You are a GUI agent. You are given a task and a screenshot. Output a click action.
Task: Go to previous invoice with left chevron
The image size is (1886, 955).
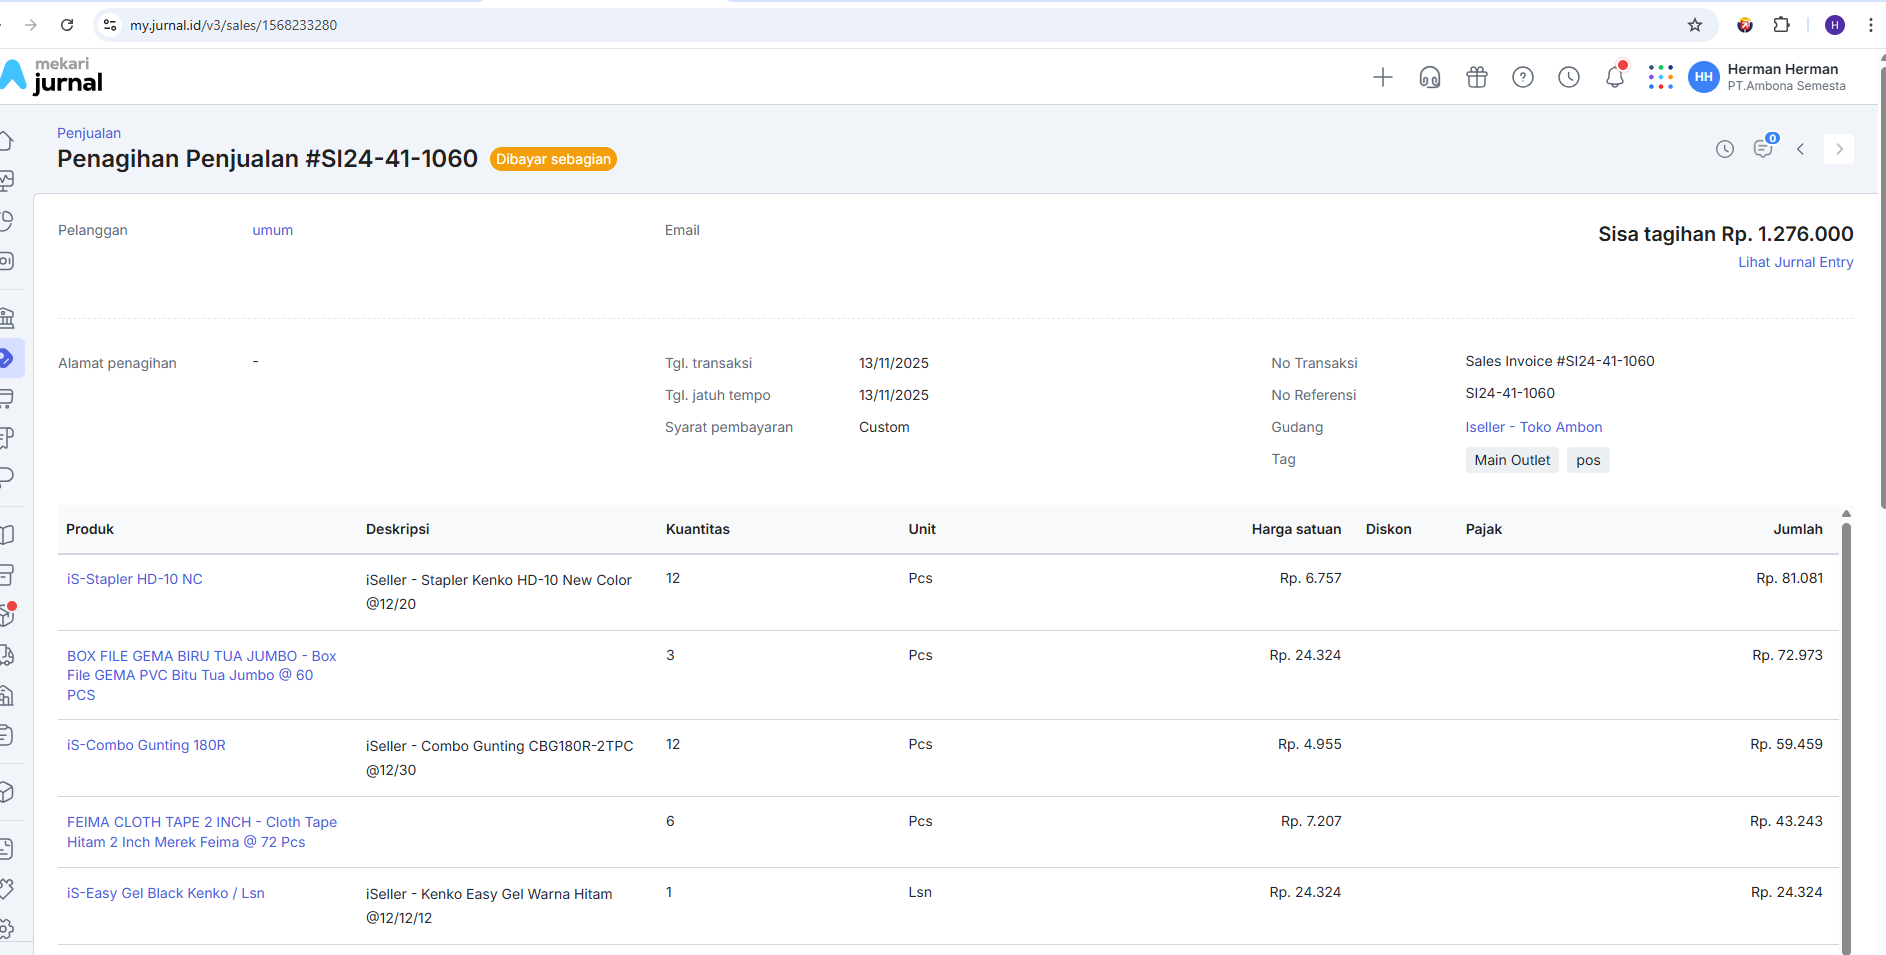click(1800, 149)
